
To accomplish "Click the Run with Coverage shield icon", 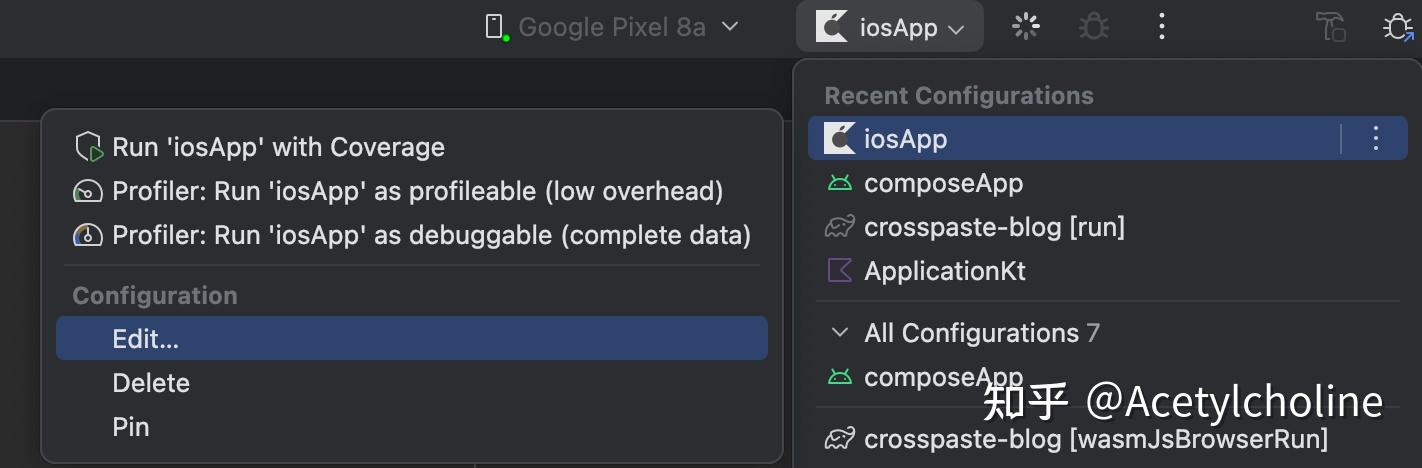I will point(89,148).
